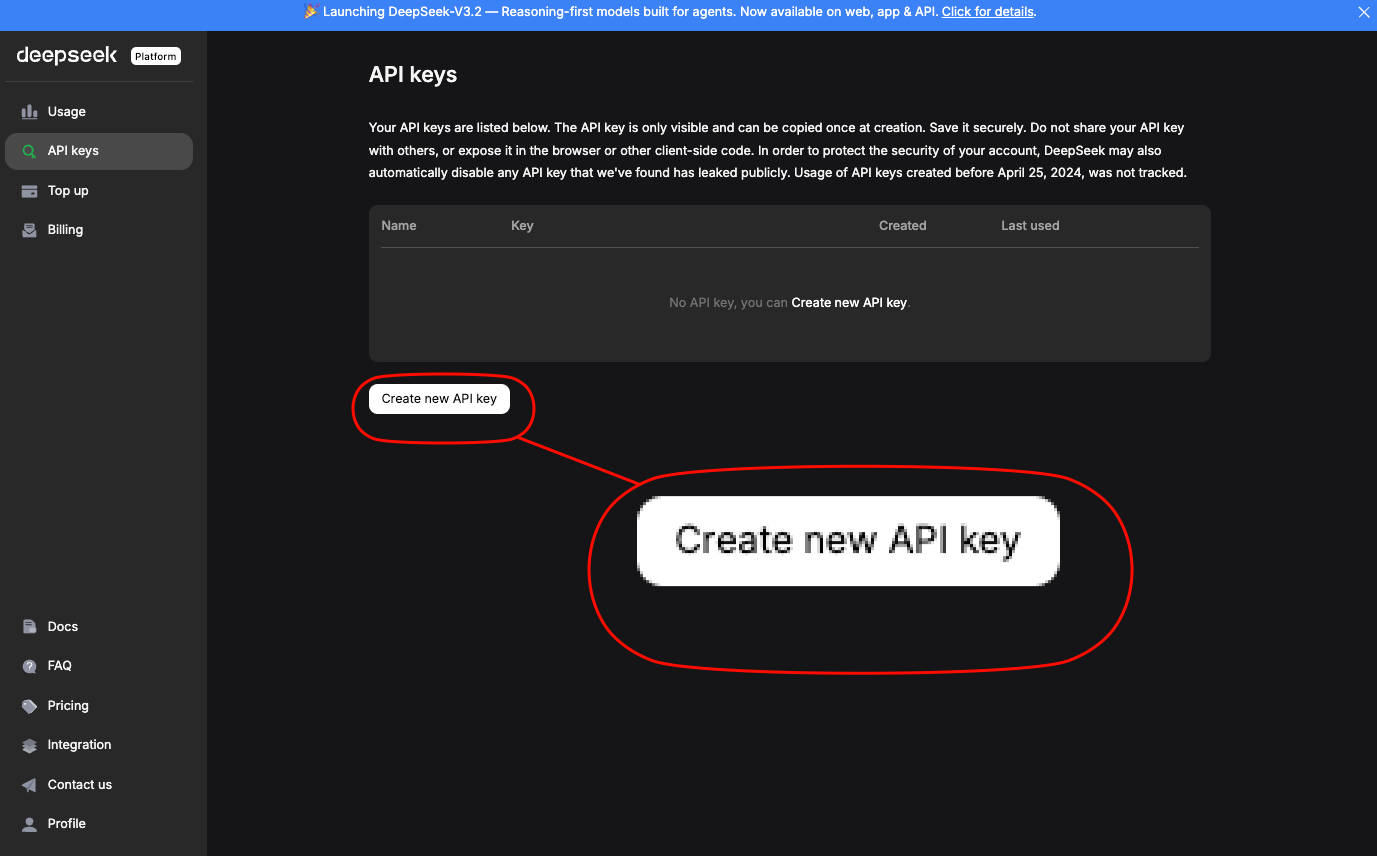Select the Pricing tag icon
The width and height of the screenshot is (1377, 856).
click(30, 706)
